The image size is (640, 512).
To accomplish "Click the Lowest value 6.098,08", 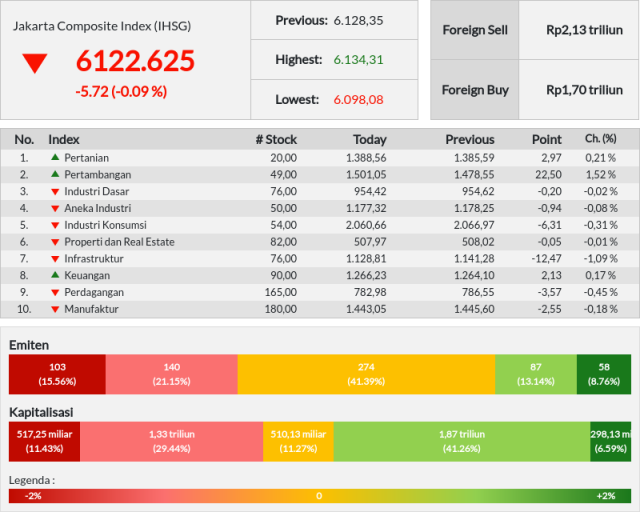I will [x=358, y=100].
